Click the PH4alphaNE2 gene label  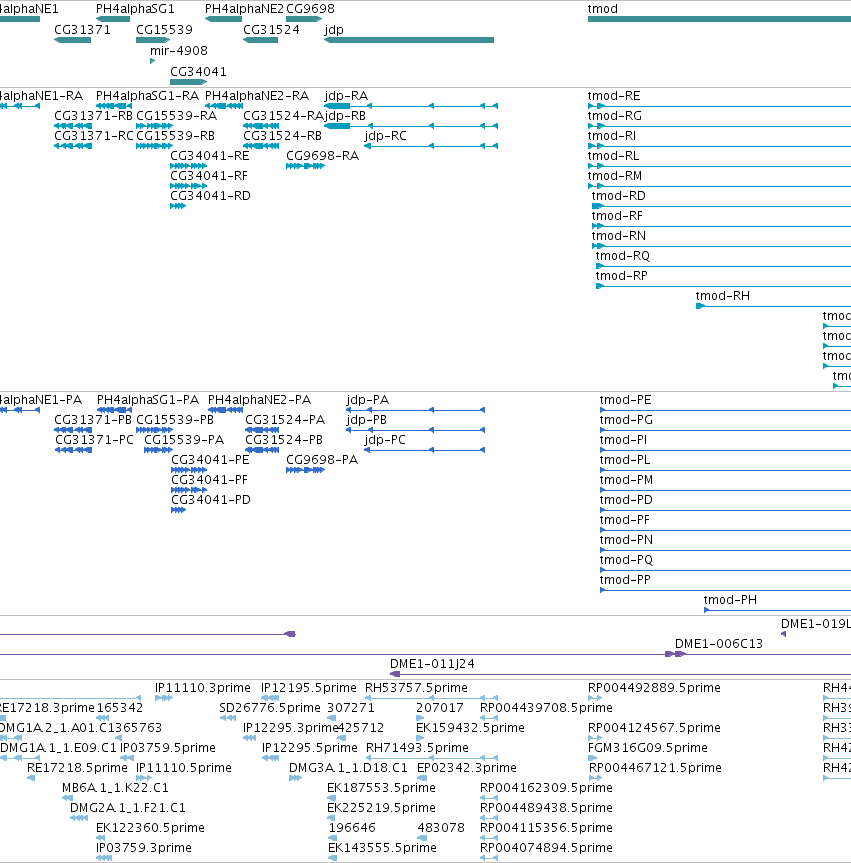pyautogui.click(x=244, y=9)
